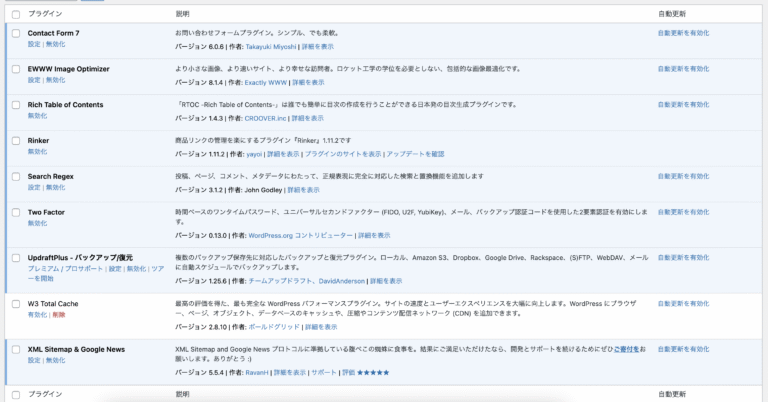The image size is (768, 402).
Task: Show 詳細を表示 for Search Regex
Action: pos(303,190)
